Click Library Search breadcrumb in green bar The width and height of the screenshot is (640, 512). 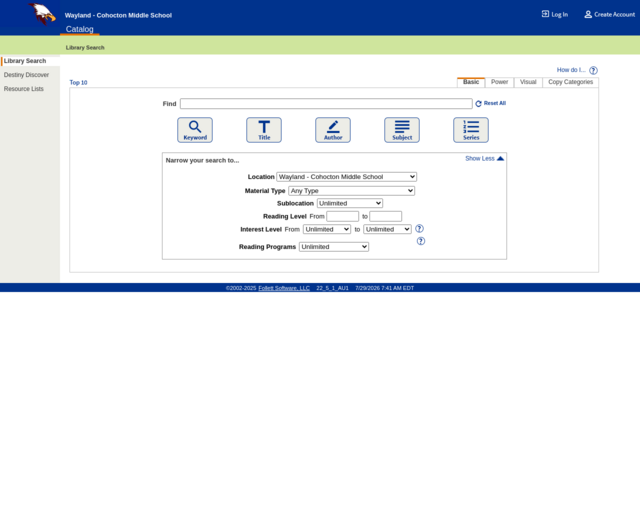(85, 48)
